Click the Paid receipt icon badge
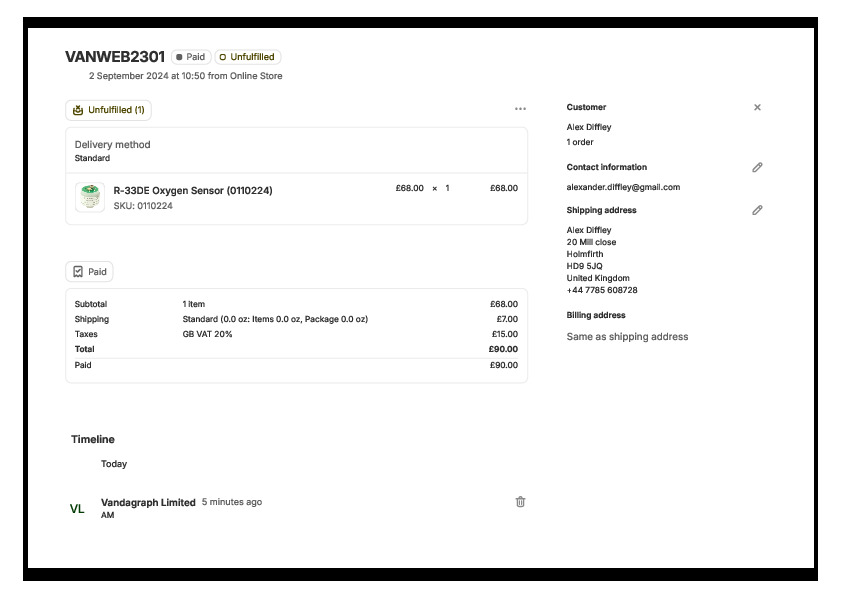This screenshot has height=595, width=842. point(89,271)
